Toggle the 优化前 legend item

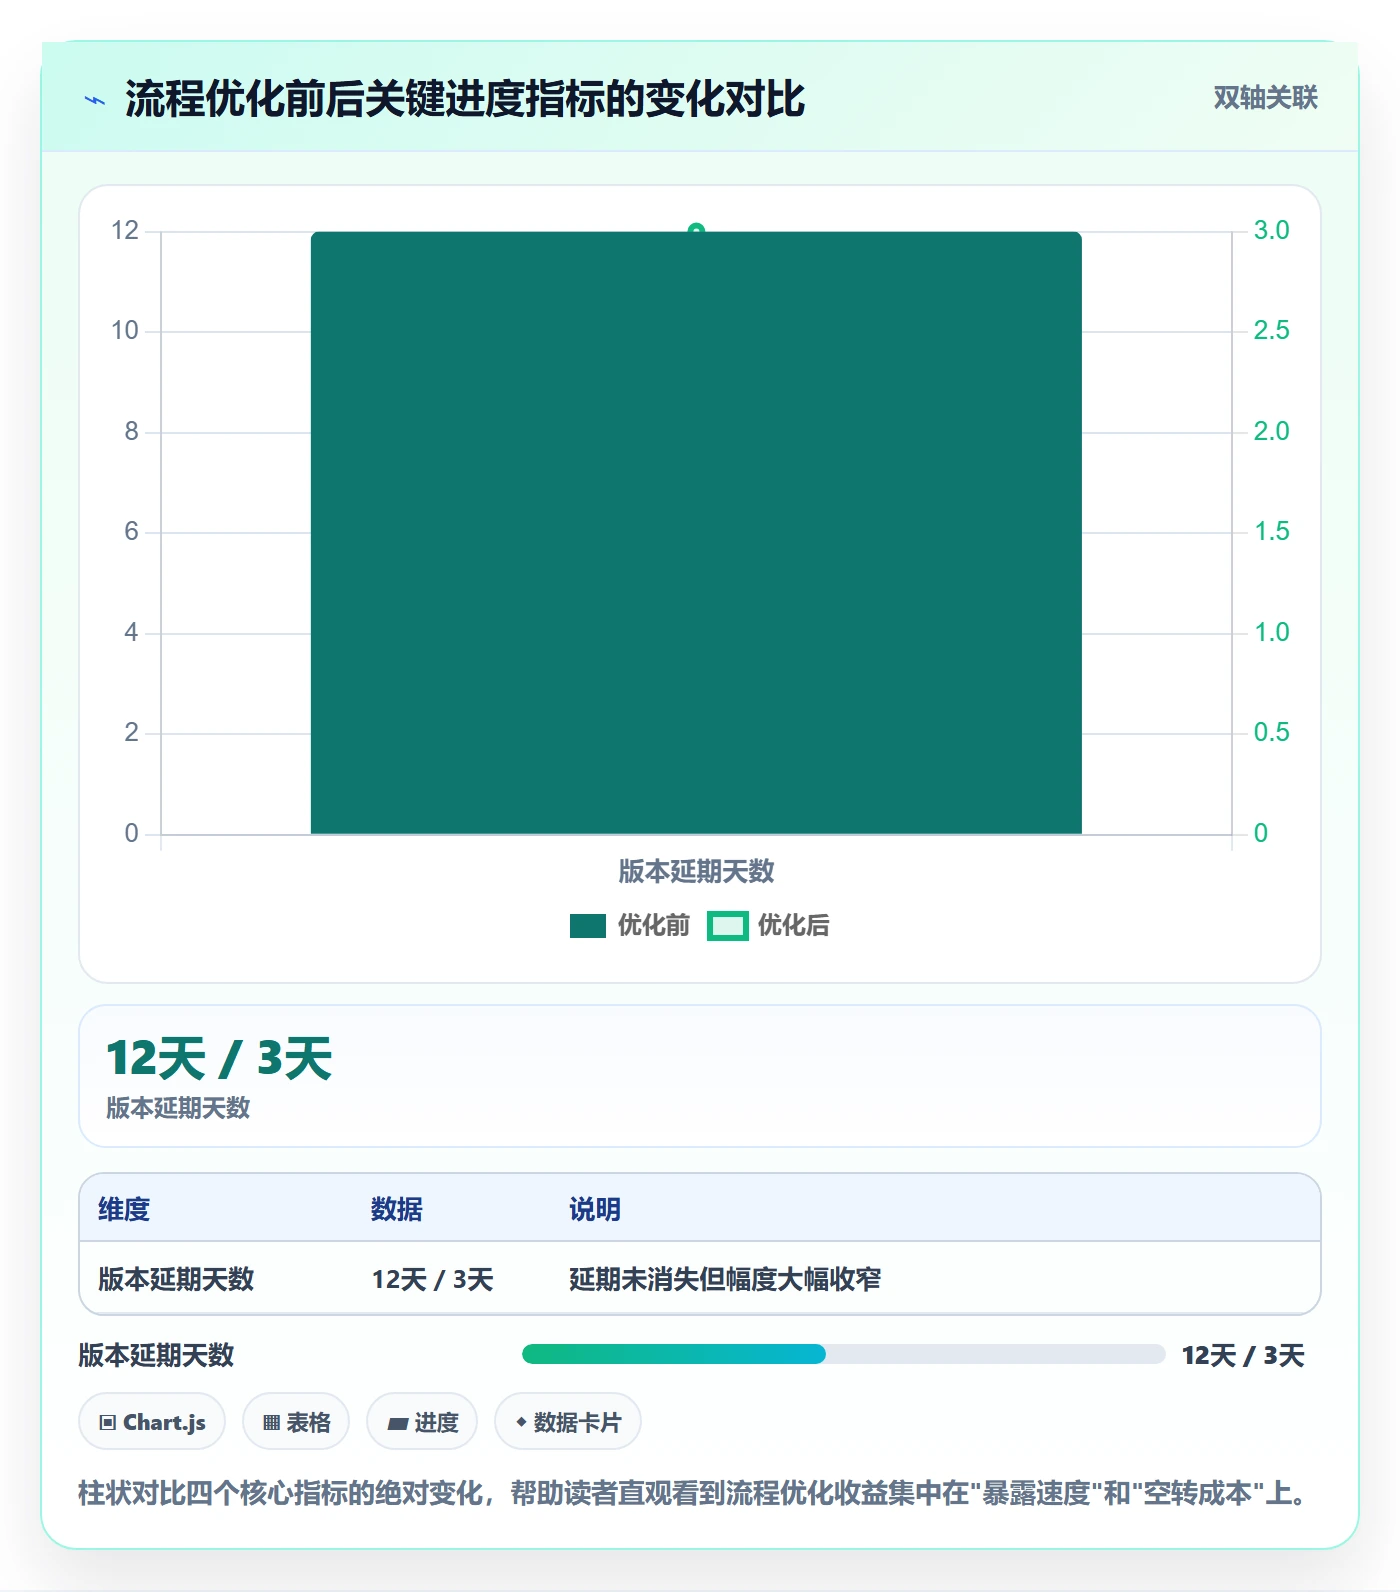tap(630, 926)
